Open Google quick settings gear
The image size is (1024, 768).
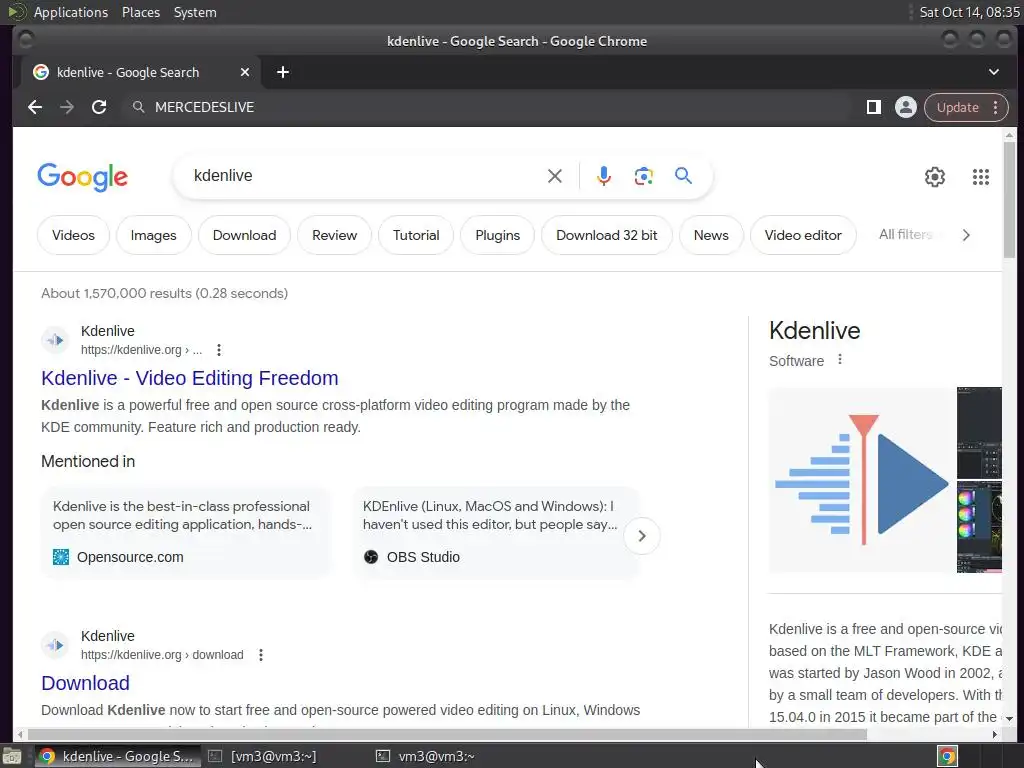click(x=935, y=177)
